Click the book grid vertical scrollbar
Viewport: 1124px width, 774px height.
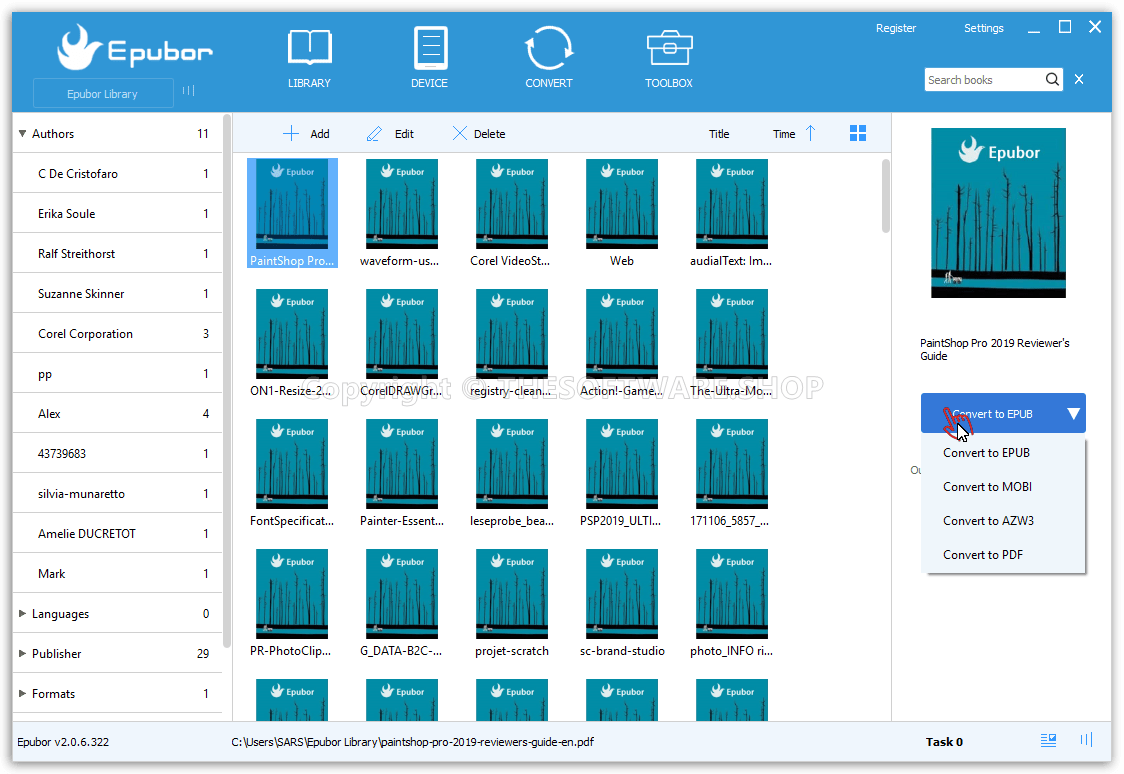(886, 197)
